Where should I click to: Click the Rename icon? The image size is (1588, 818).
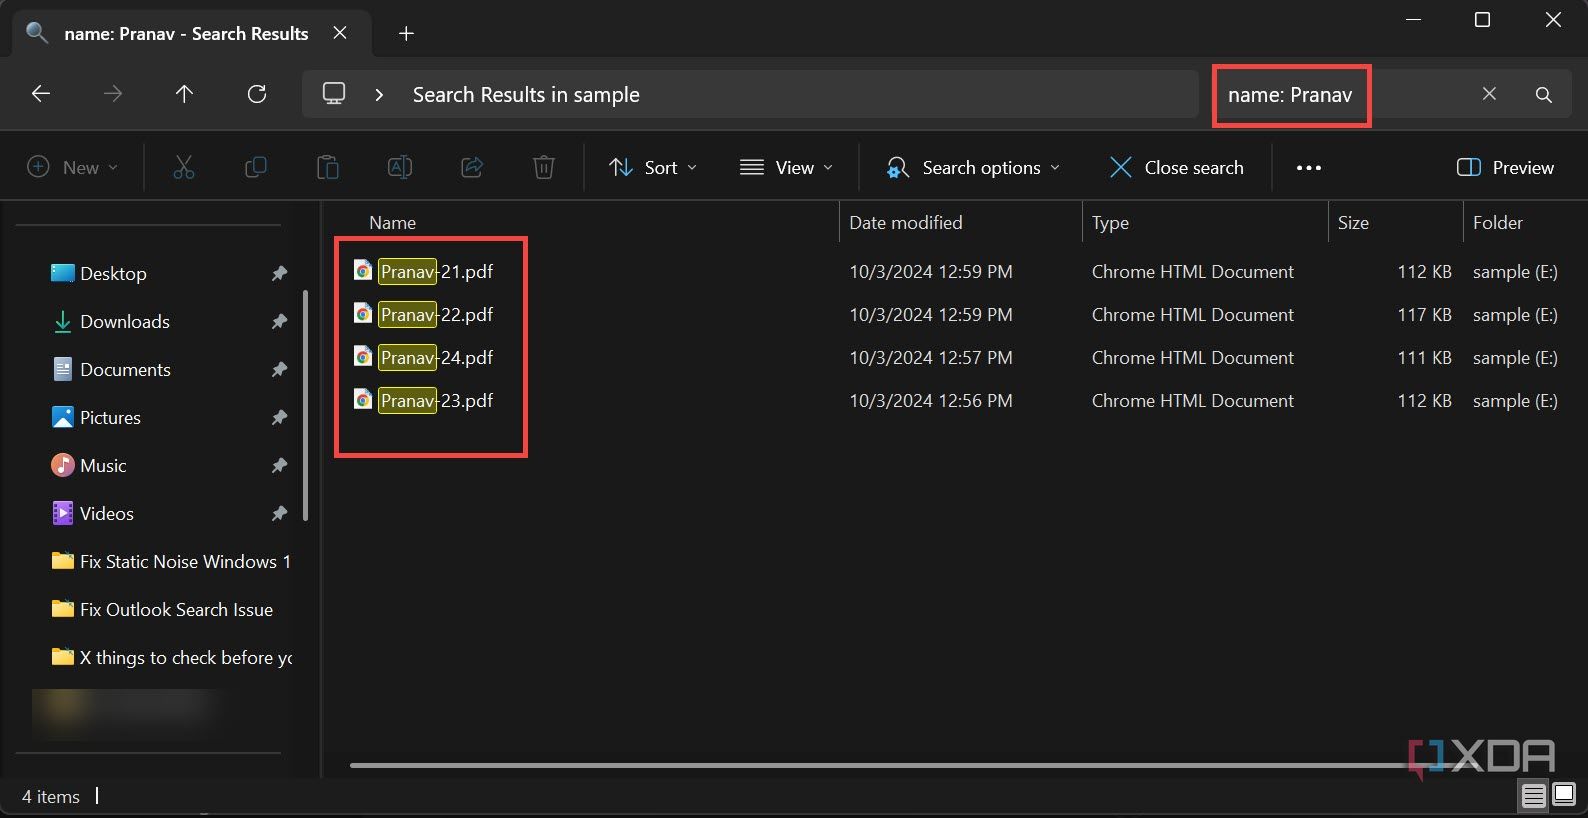coord(400,168)
